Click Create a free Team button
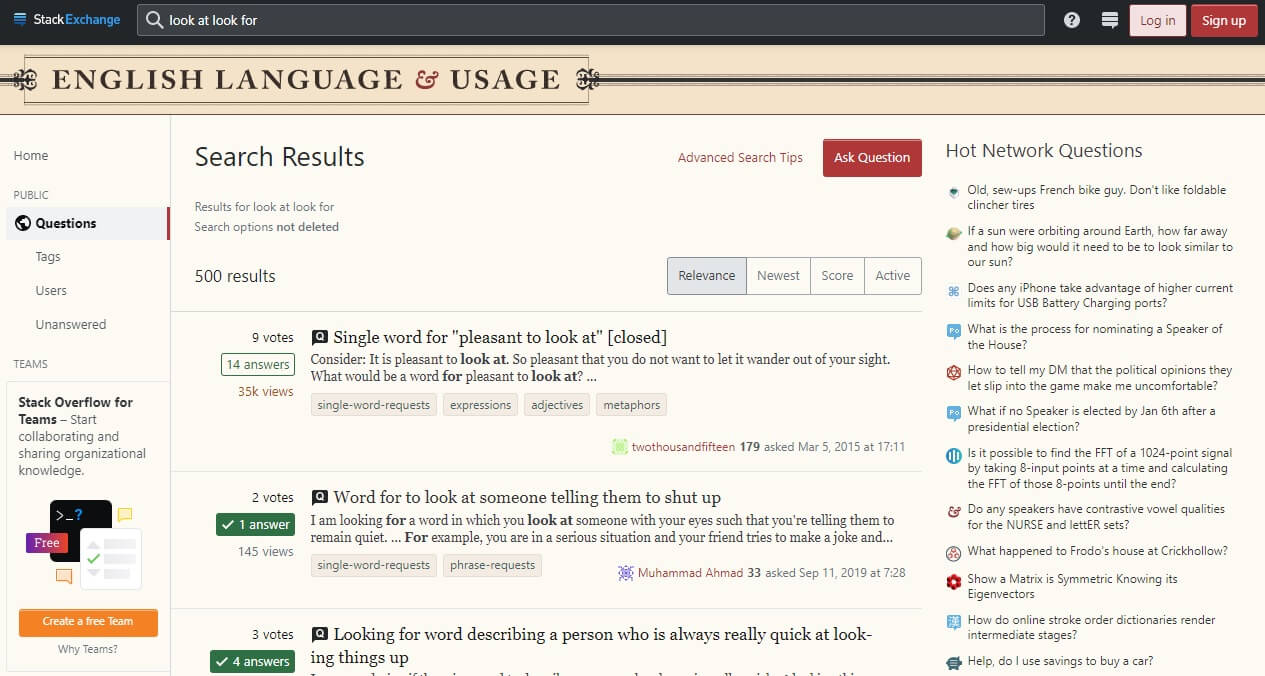This screenshot has height=676, width=1265. 88,622
